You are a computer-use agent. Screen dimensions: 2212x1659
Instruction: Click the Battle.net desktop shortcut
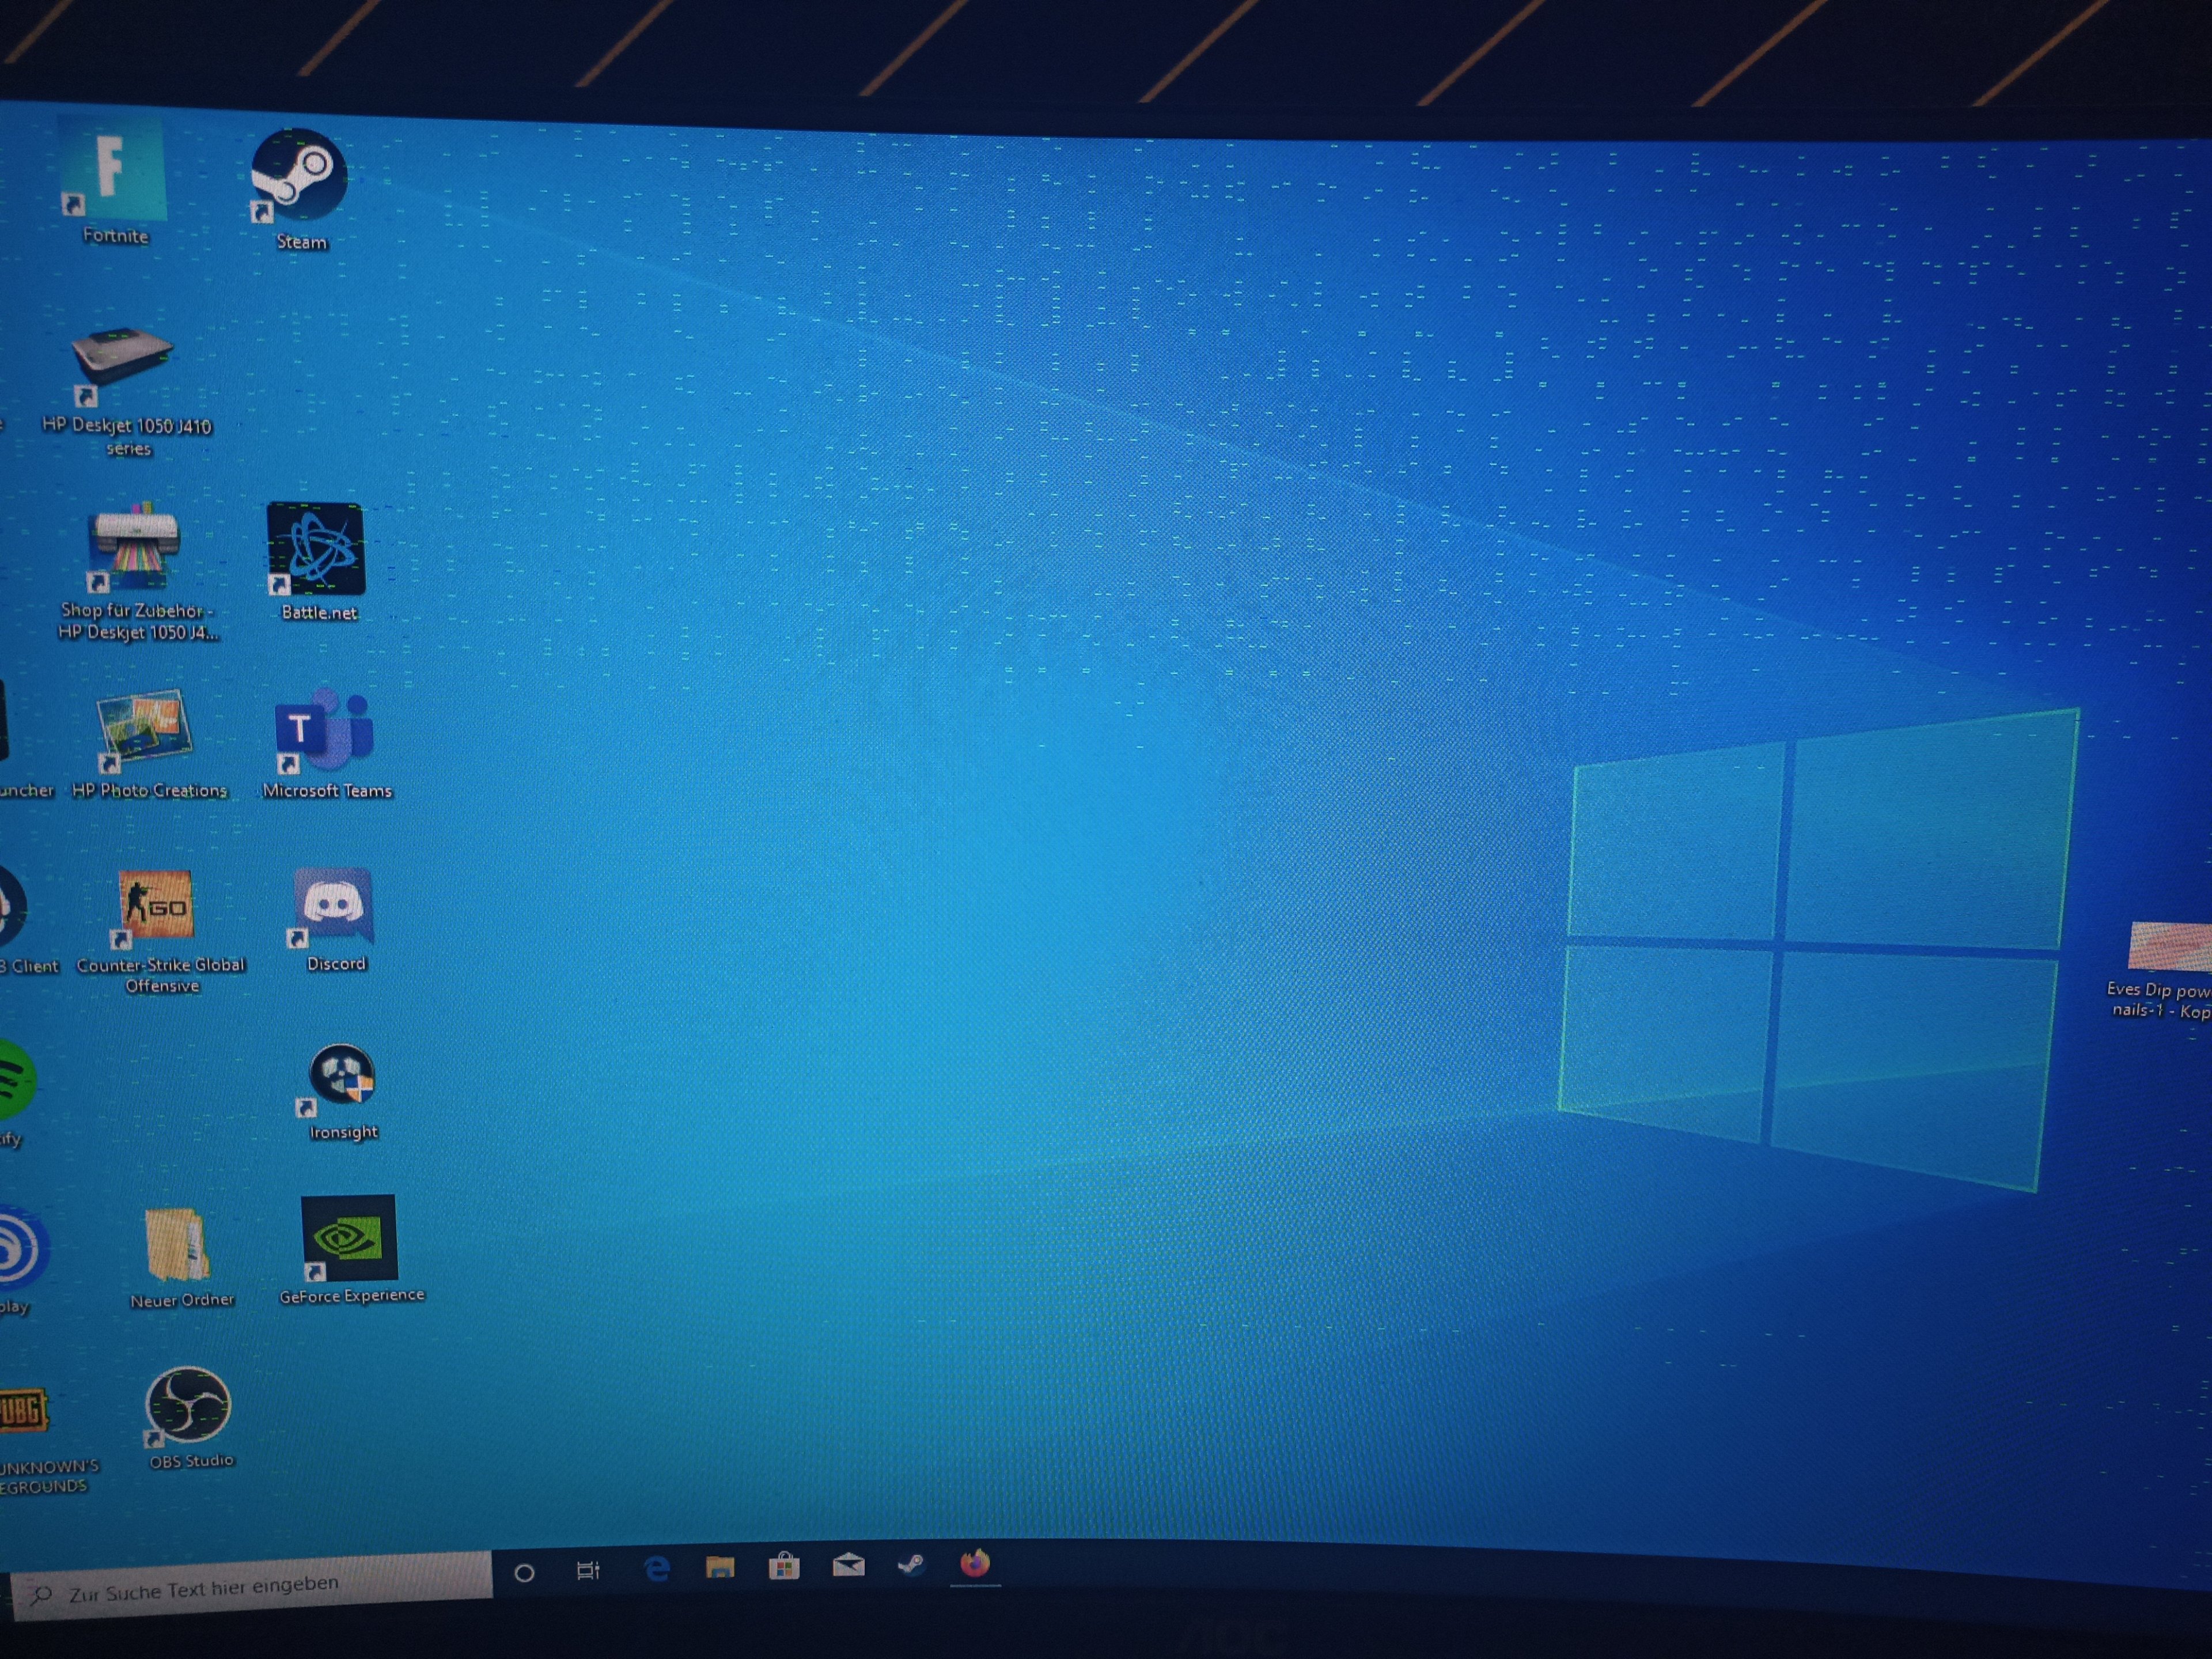pos(316,550)
